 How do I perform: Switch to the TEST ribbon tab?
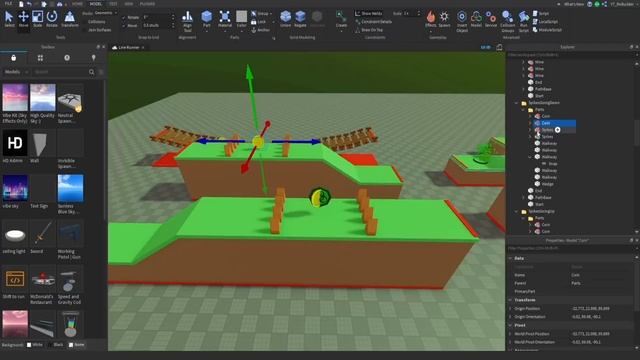113,4
